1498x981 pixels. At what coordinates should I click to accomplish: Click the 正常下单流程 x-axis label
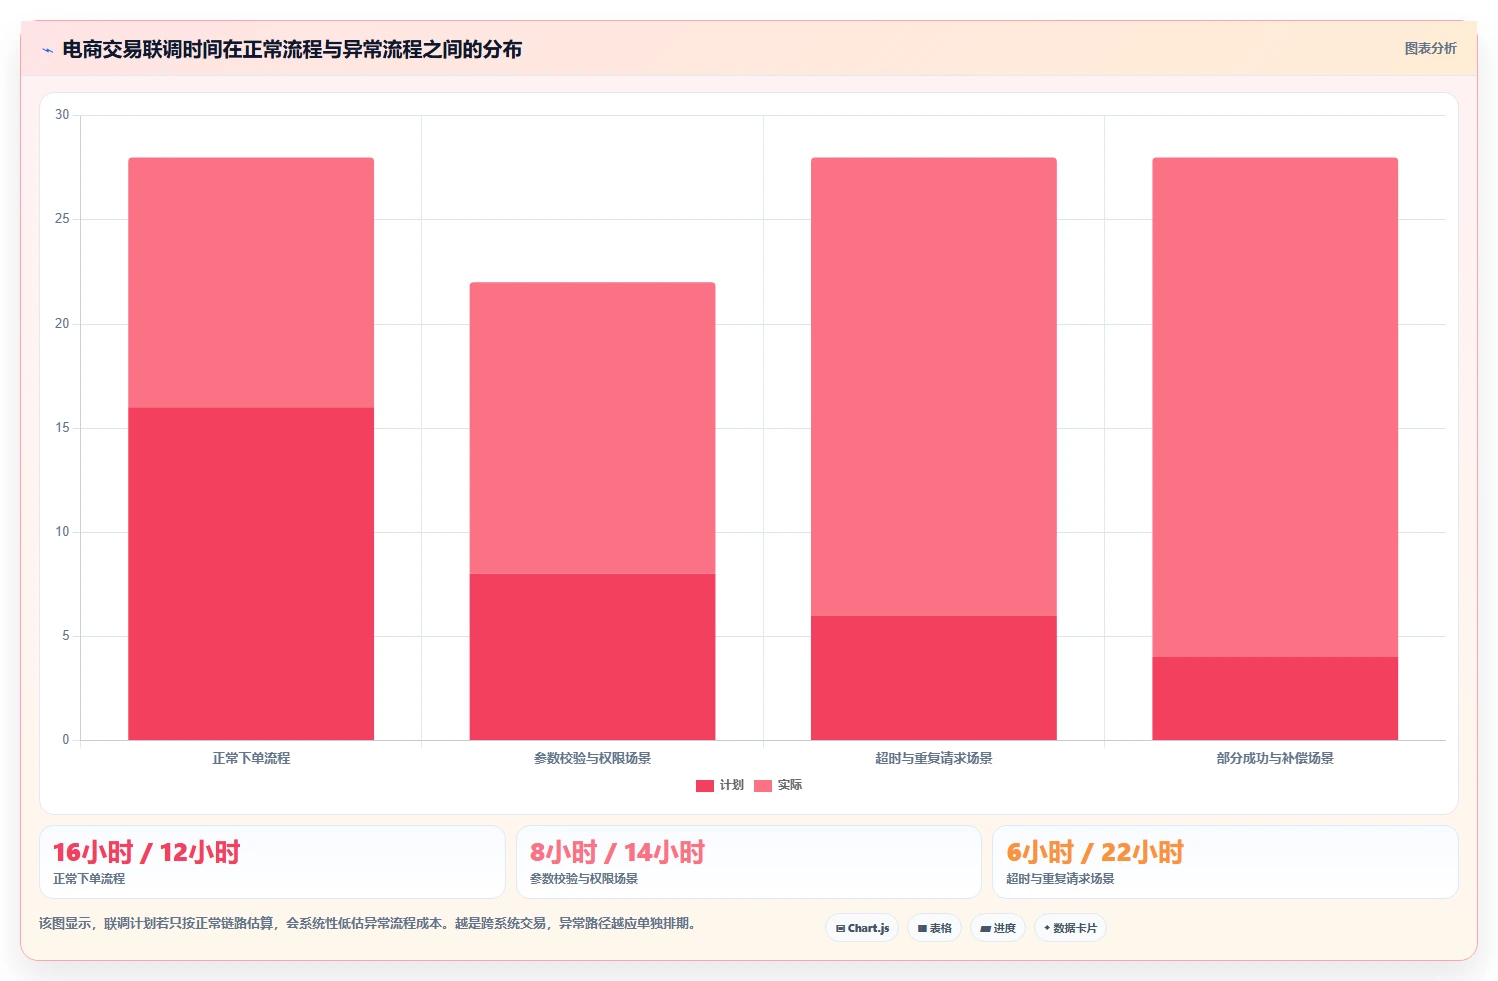(x=251, y=758)
